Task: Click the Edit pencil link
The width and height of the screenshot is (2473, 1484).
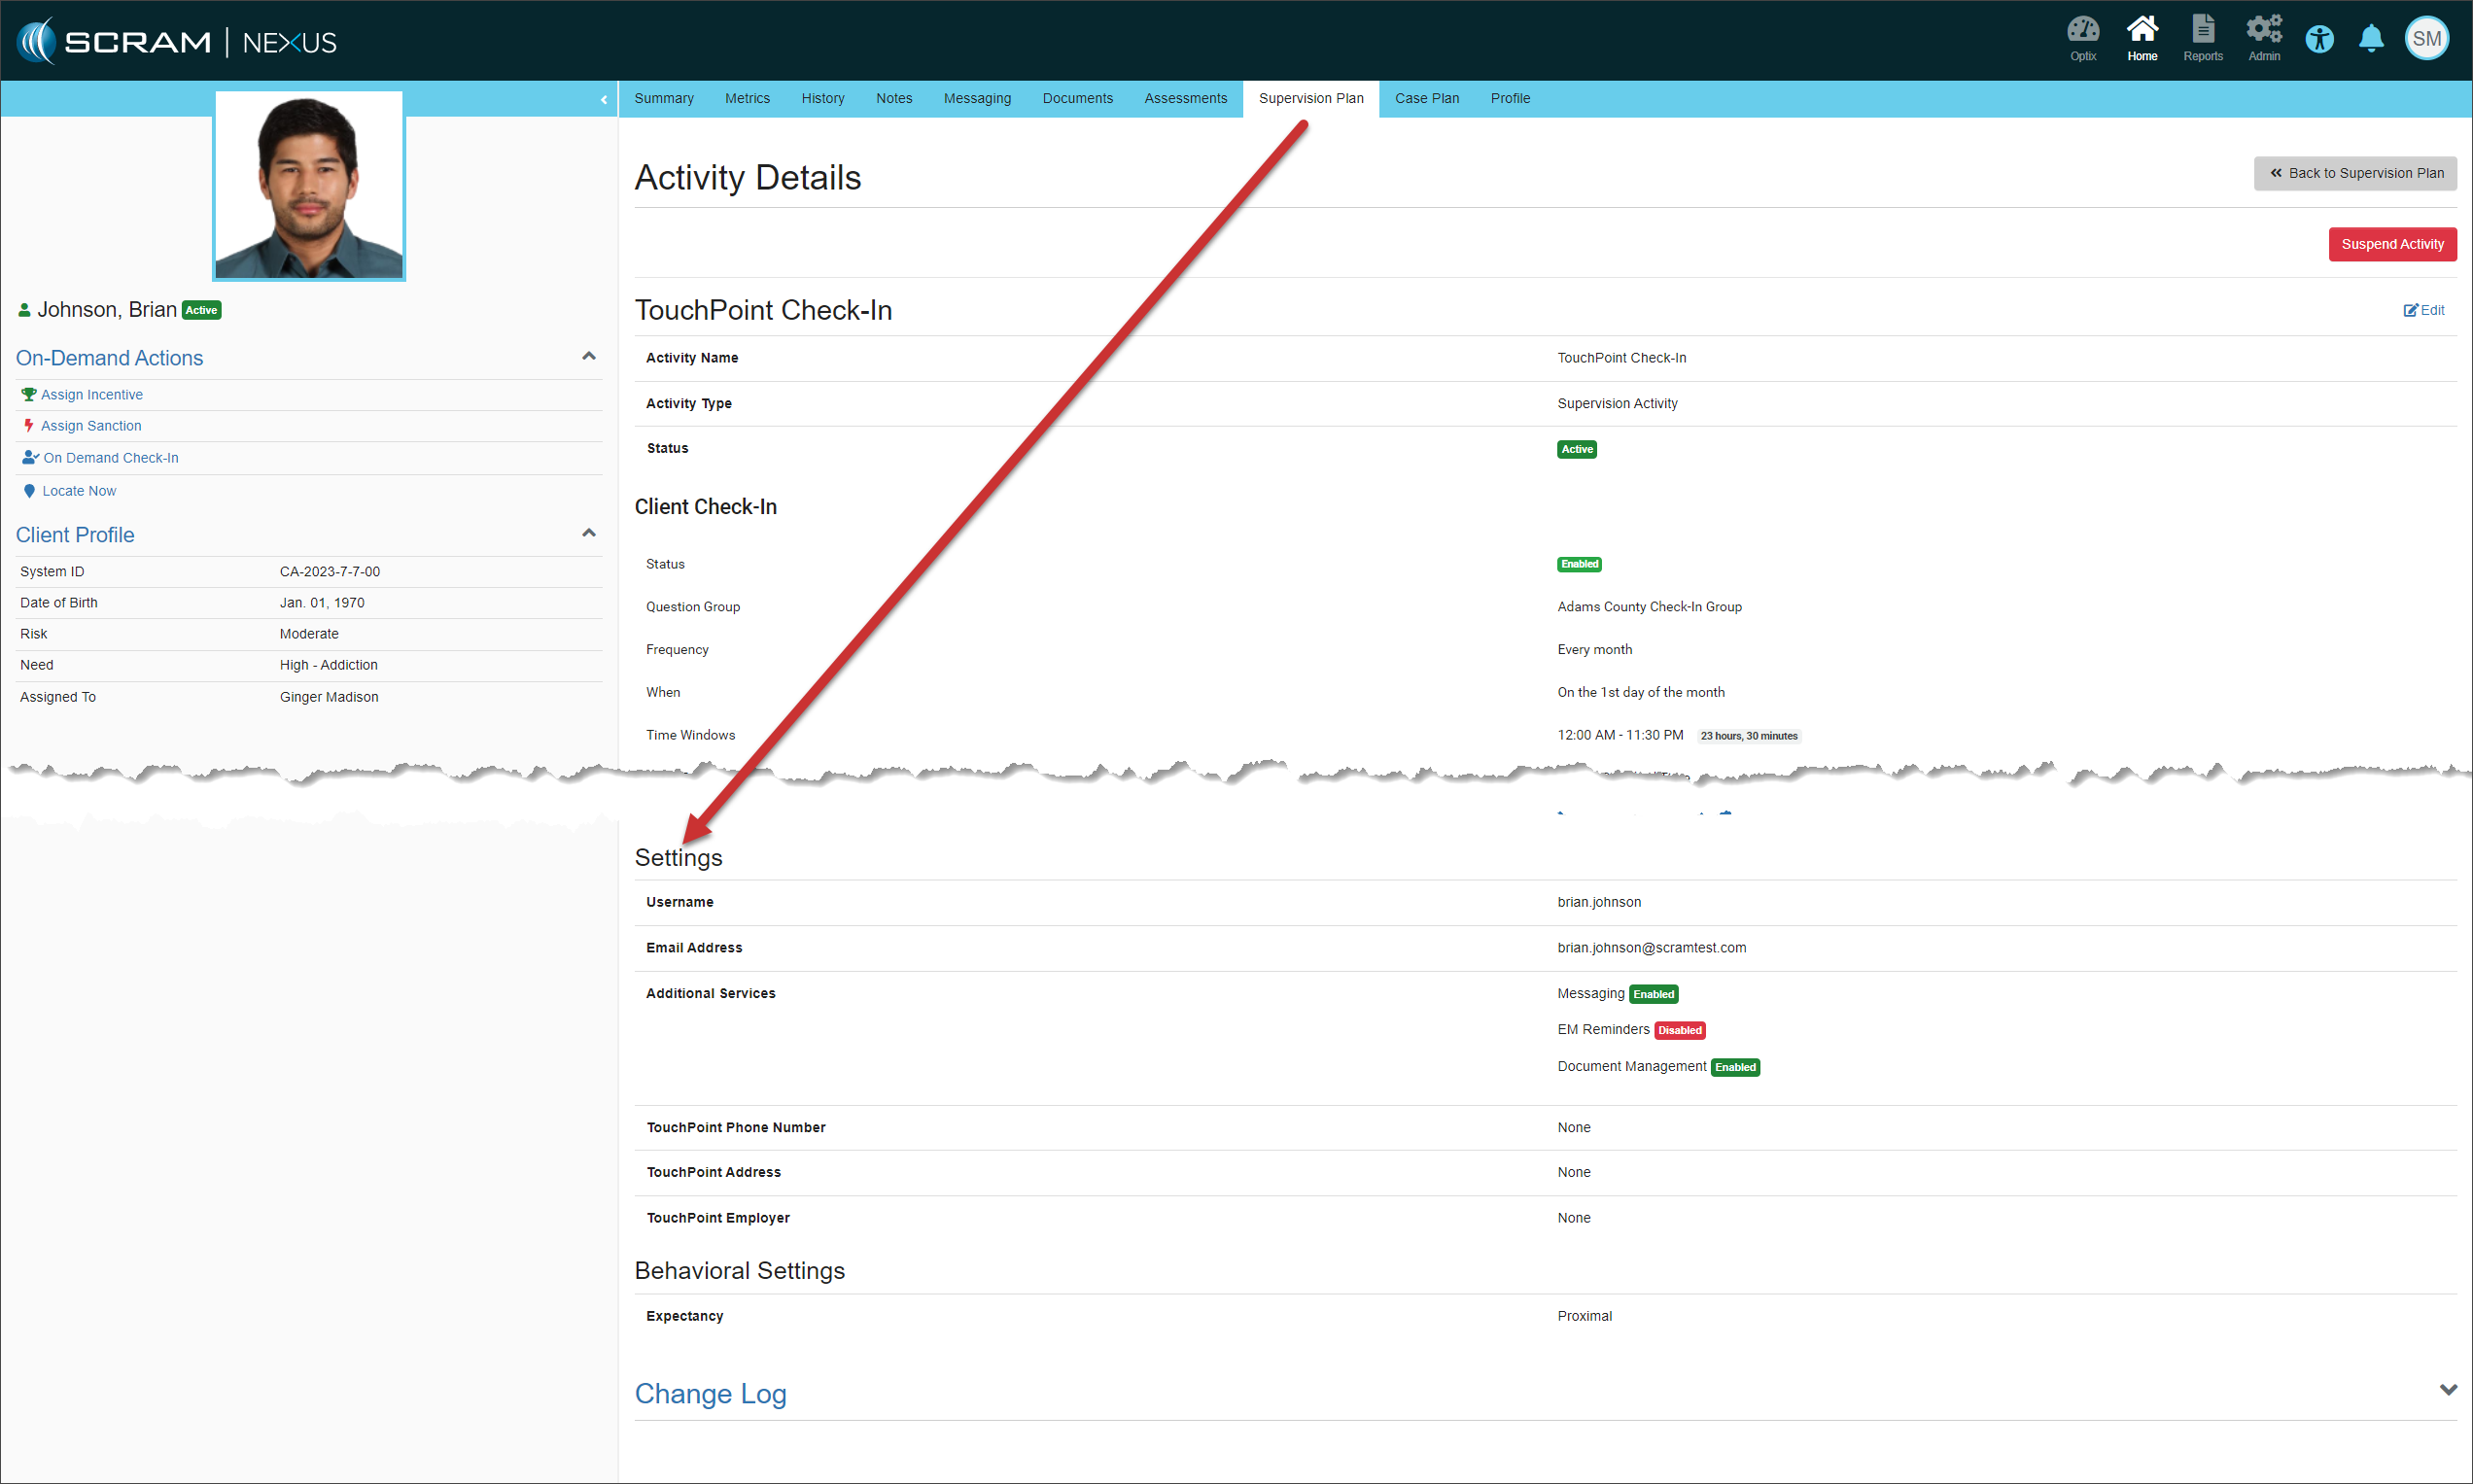Action: tap(2424, 310)
